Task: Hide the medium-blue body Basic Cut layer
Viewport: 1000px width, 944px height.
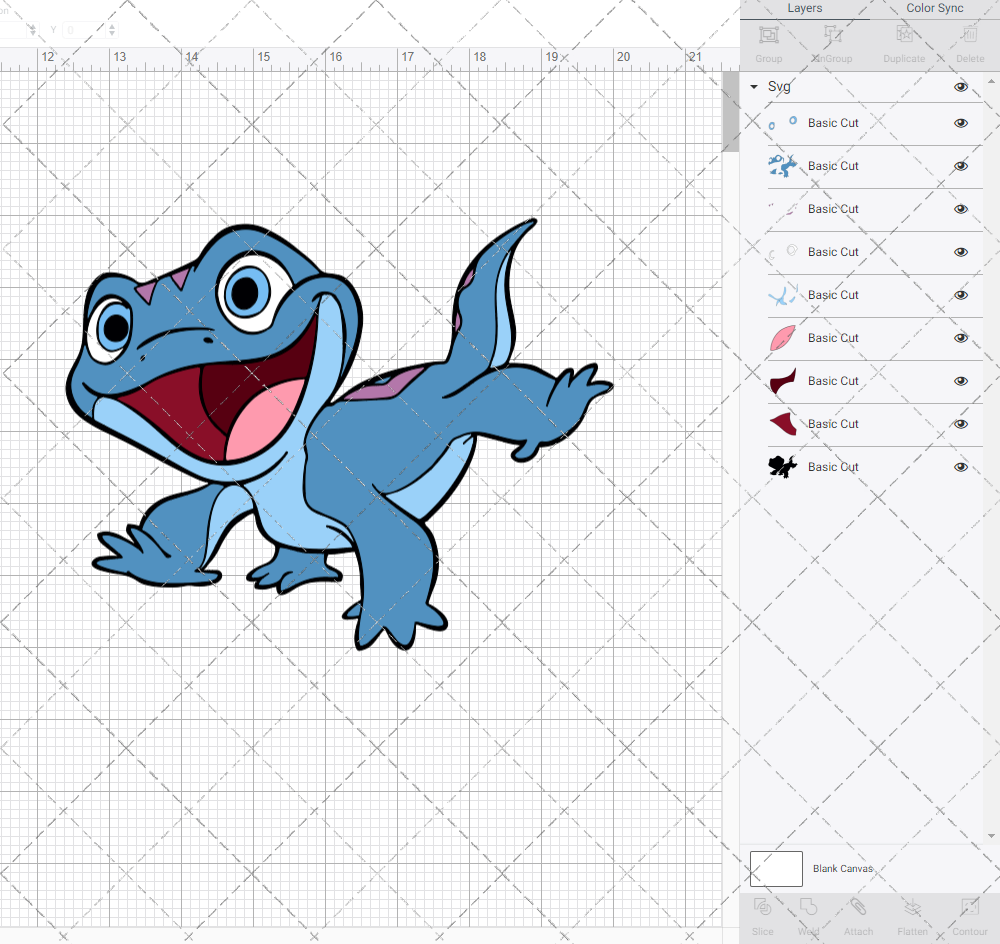Action: (x=960, y=166)
